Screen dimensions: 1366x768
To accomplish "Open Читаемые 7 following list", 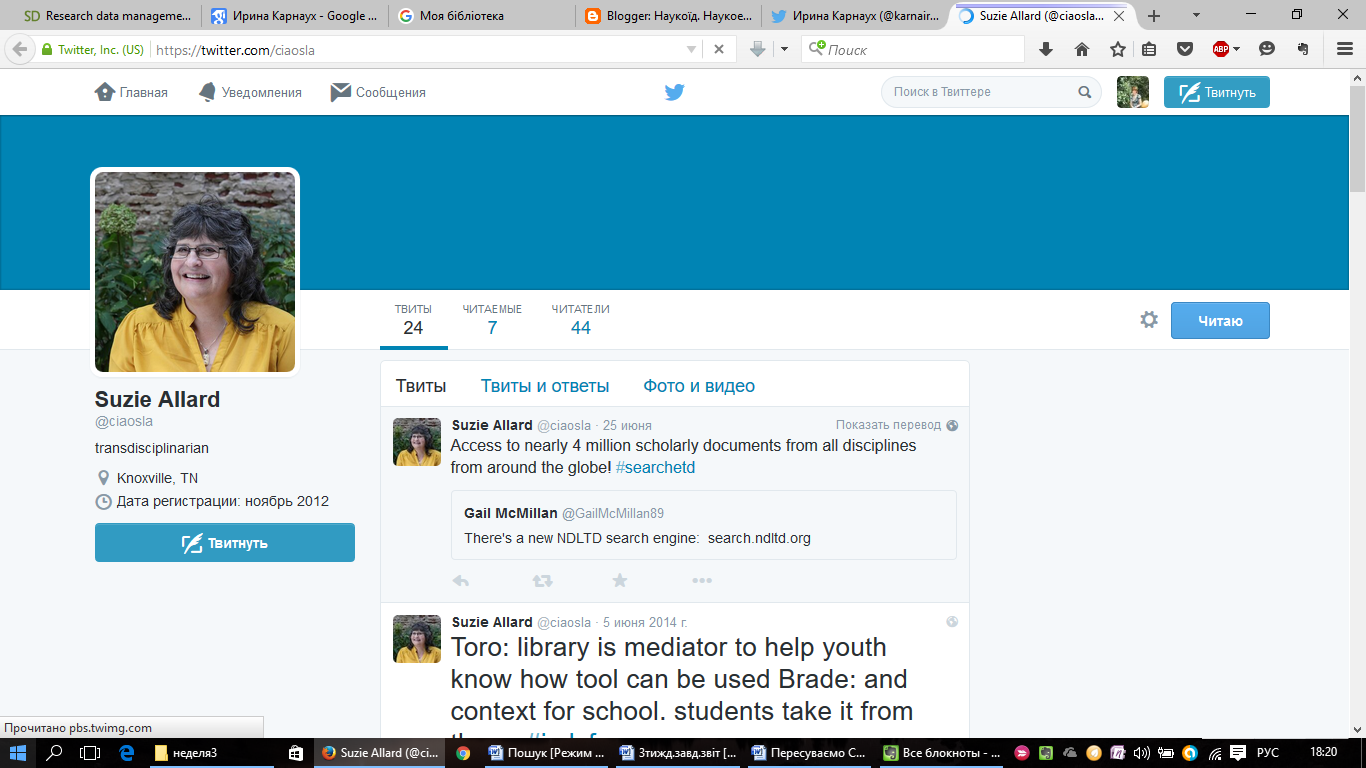I will pyautogui.click(x=492, y=320).
